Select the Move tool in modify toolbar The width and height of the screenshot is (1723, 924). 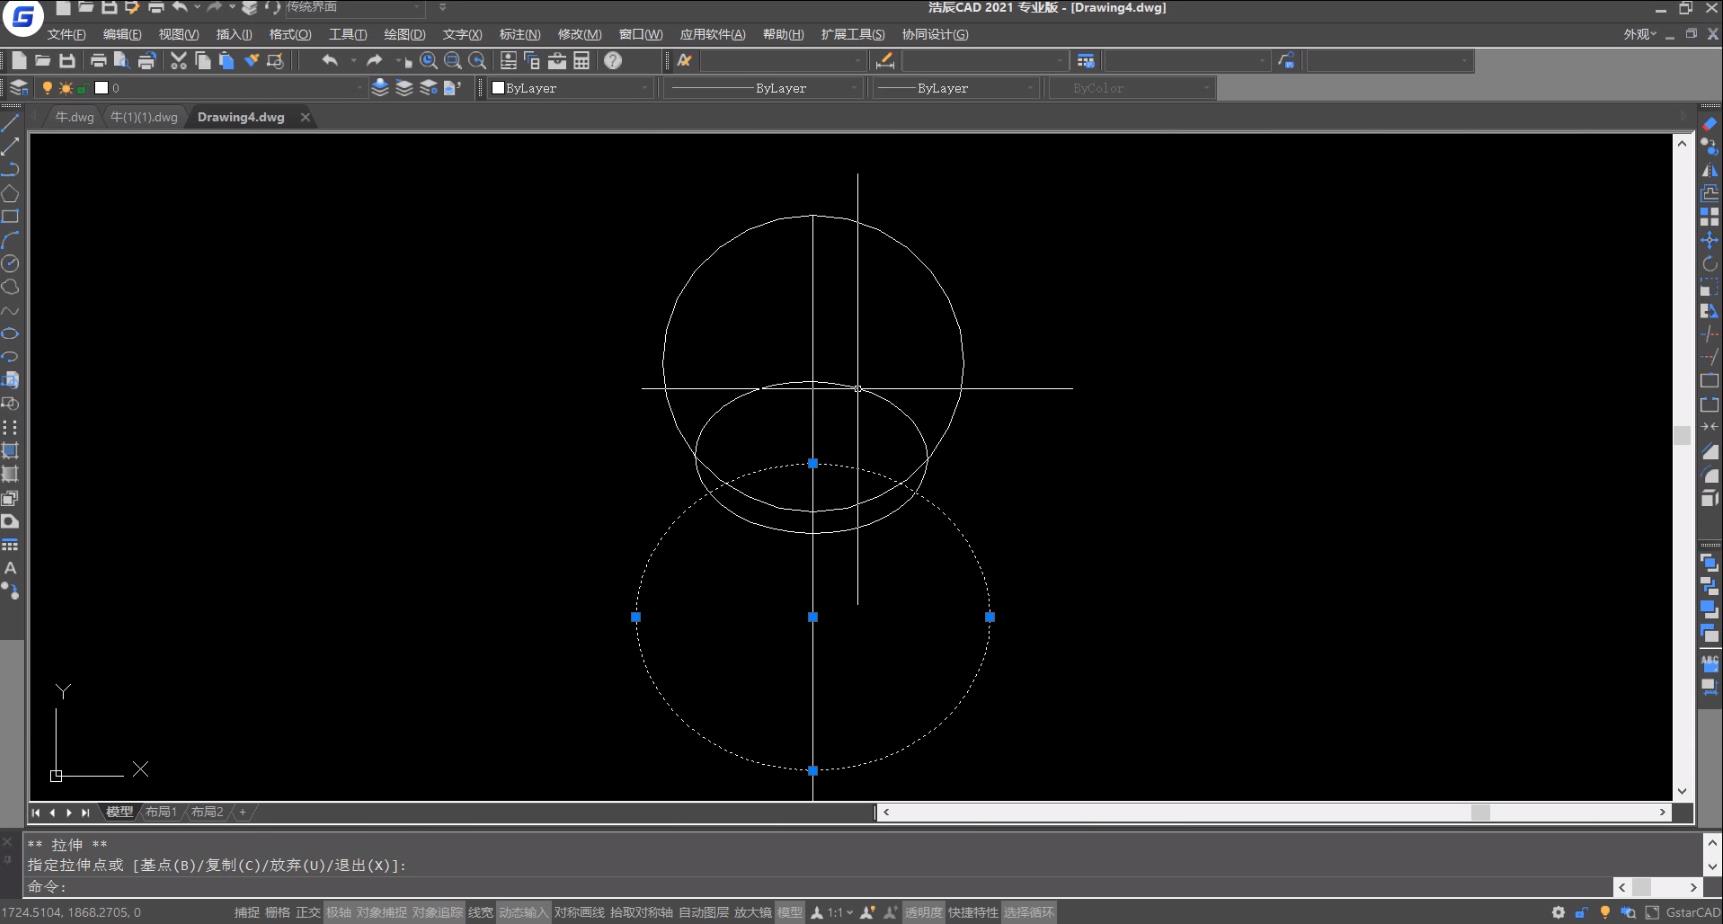point(1709,240)
